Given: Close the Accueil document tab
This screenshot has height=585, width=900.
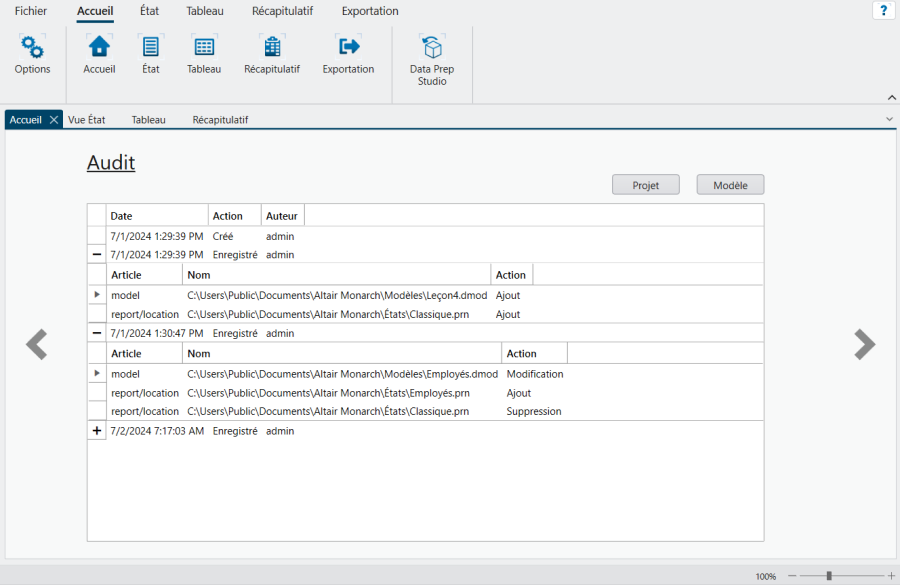Looking at the screenshot, I should (x=54, y=120).
